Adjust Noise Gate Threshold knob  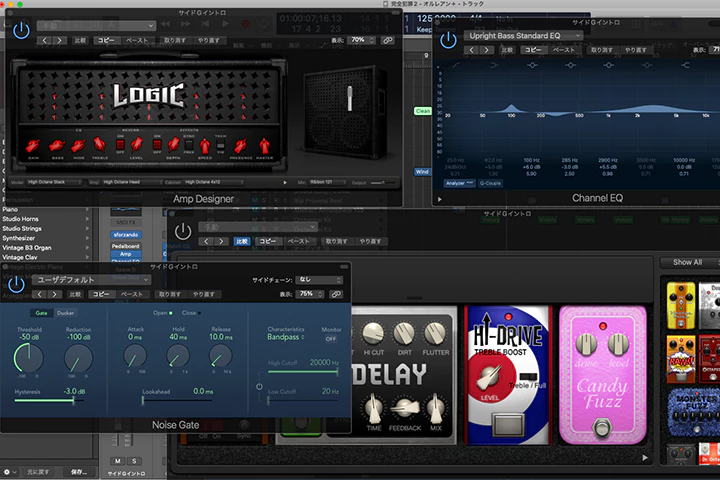[x=28, y=358]
